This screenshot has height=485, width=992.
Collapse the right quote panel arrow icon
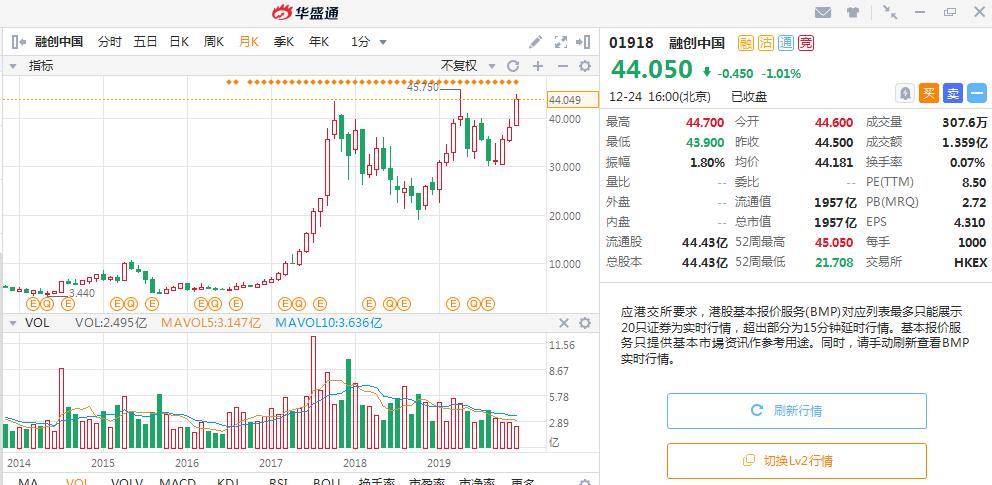583,42
